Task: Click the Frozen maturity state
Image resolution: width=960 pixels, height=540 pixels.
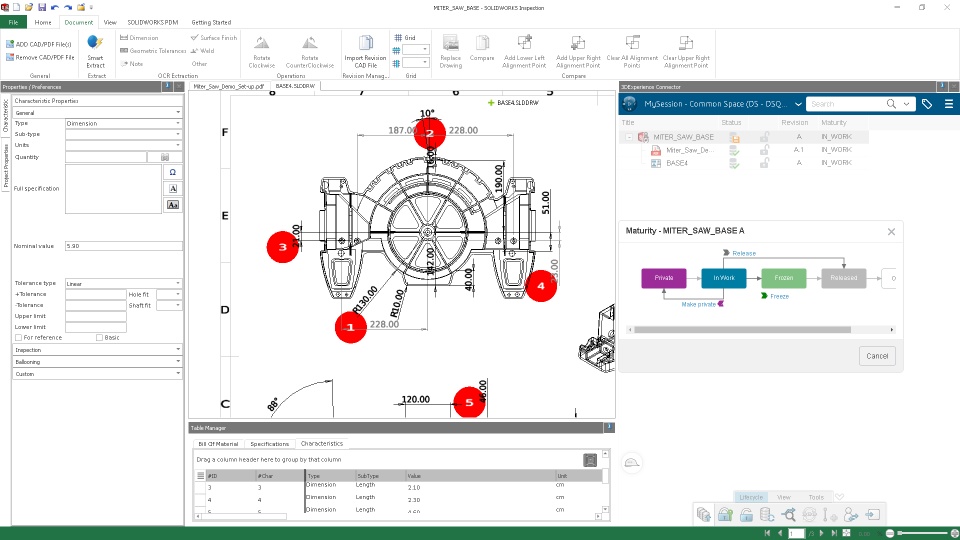Action: pos(784,278)
